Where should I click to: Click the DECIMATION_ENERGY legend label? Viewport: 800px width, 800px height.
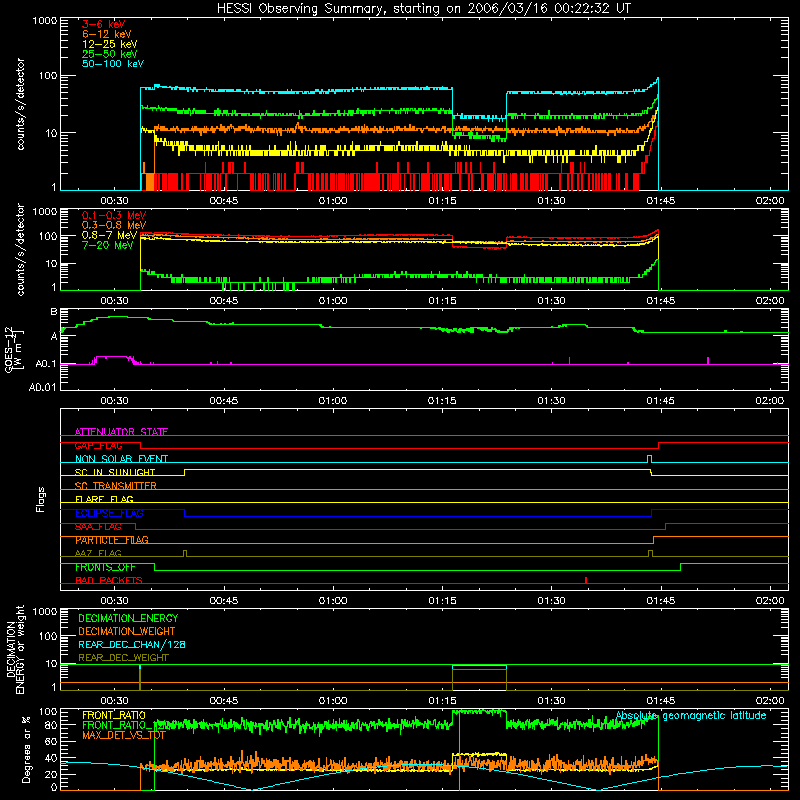click(x=128, y=618)
